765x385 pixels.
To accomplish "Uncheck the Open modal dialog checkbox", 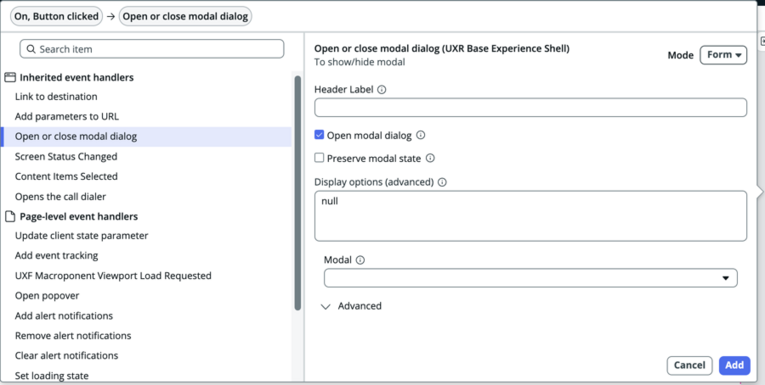I will pyautogui.click(x=319, y=135).
